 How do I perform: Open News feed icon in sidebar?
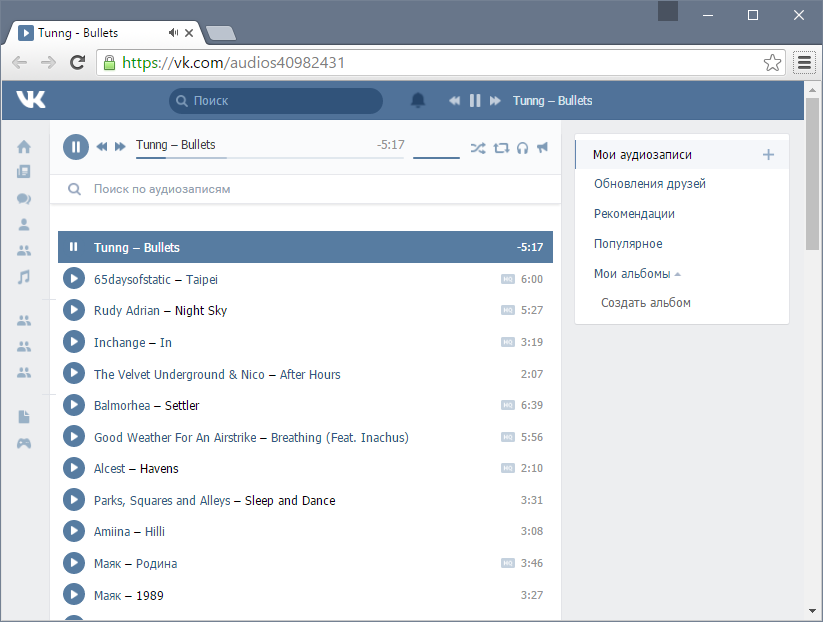click(x=24, y=172)
